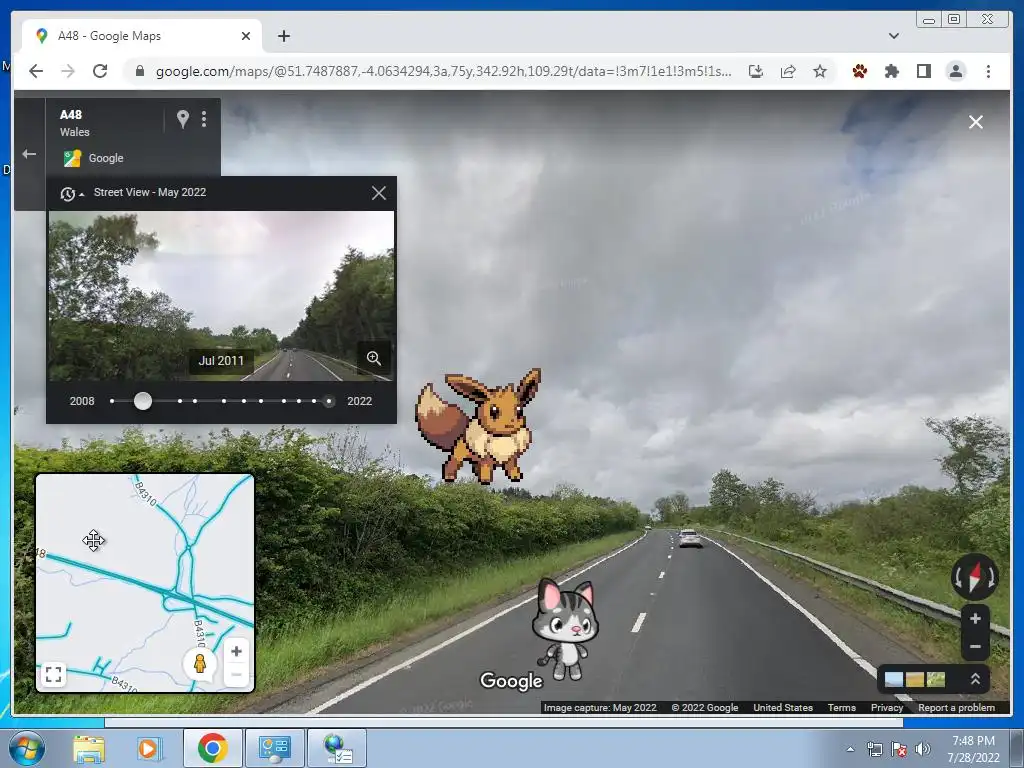Open the paw print extension
Image resolution: width=1024 pixels, height=768 pixels.
859,71
